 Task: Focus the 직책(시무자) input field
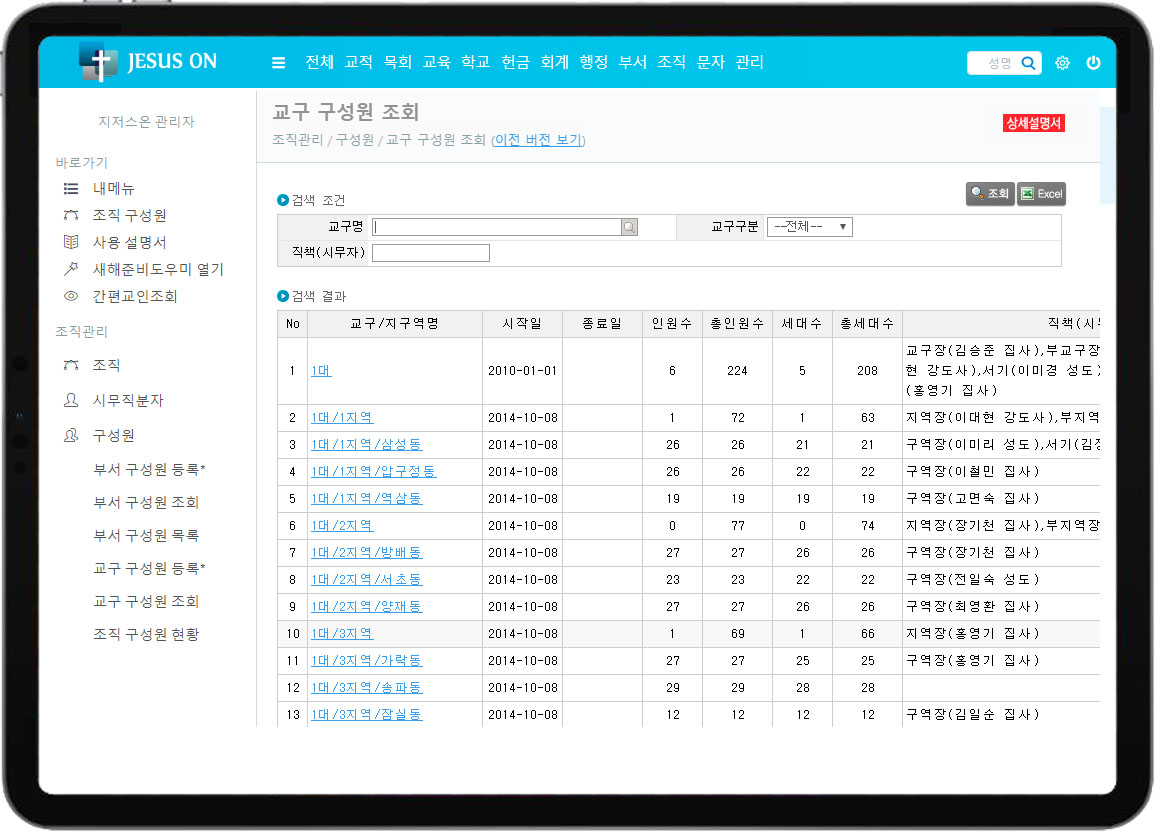pyautogui.click(x=430, y=253)
